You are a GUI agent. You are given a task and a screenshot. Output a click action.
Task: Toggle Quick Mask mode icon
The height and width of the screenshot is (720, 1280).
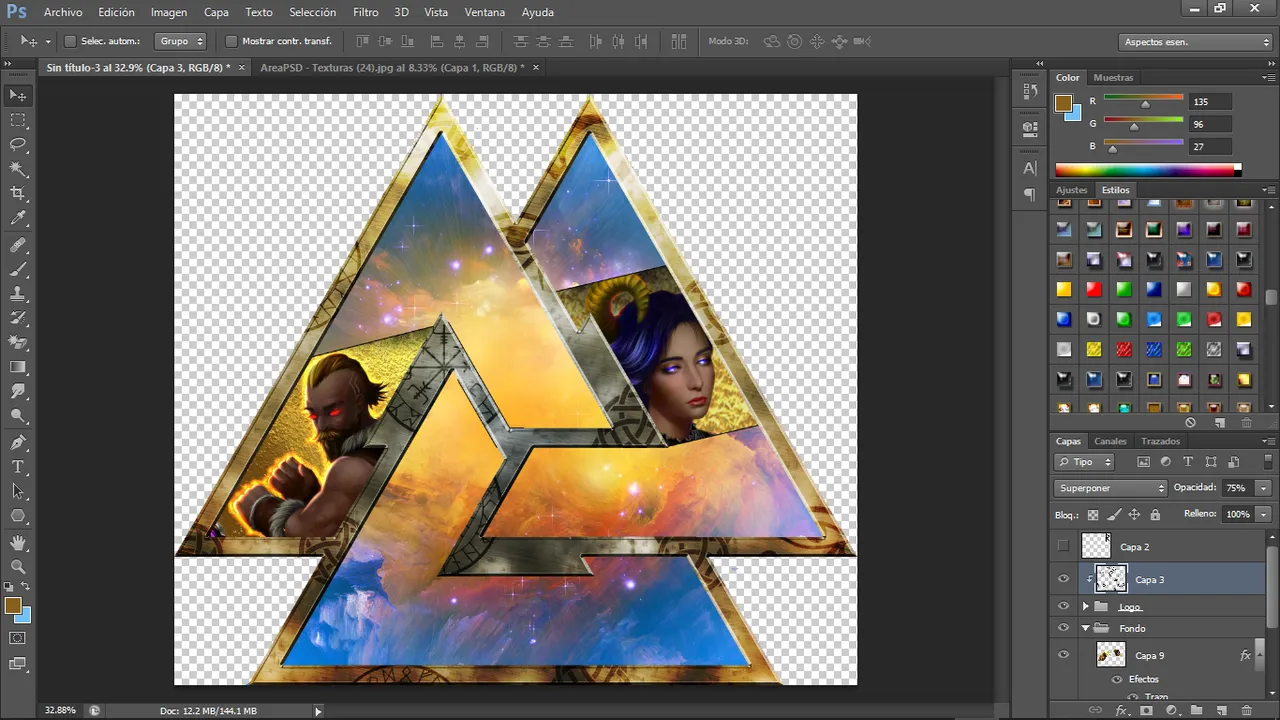click(18, 638)
